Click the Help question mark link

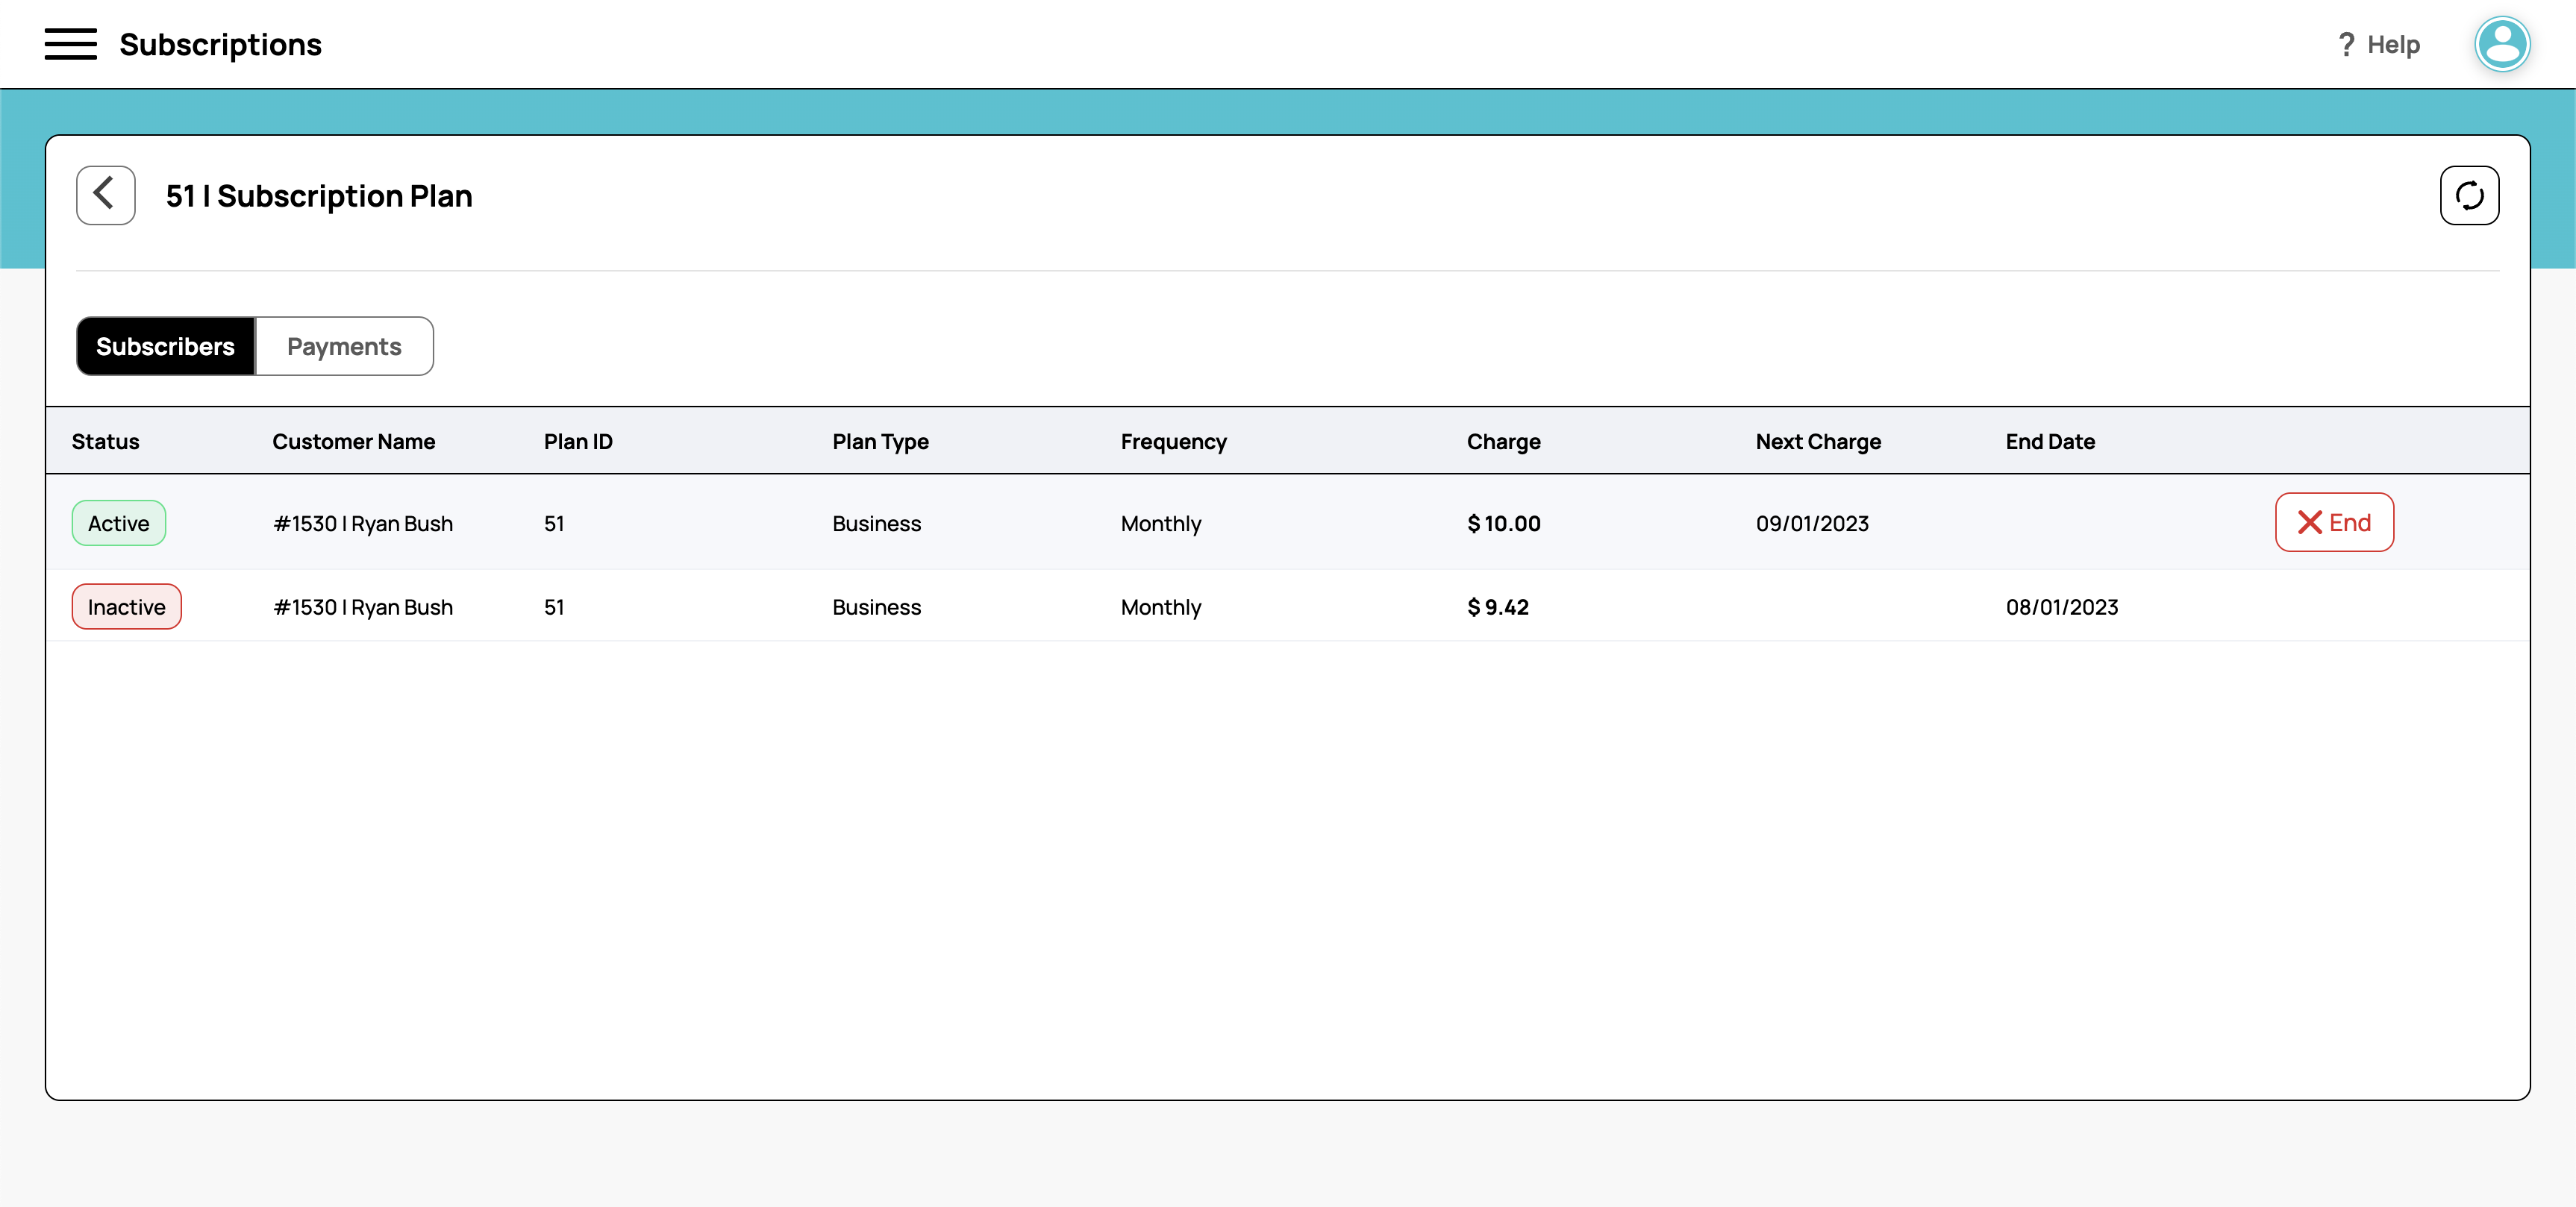(2378, 44)
